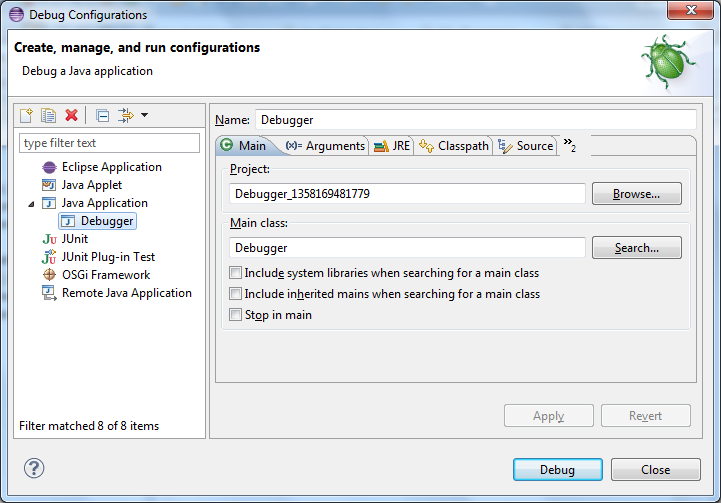The width and height of the screenshot is (721, 503).
Task: Switch to the JRE tab
Action: click(x=392, y=146)
